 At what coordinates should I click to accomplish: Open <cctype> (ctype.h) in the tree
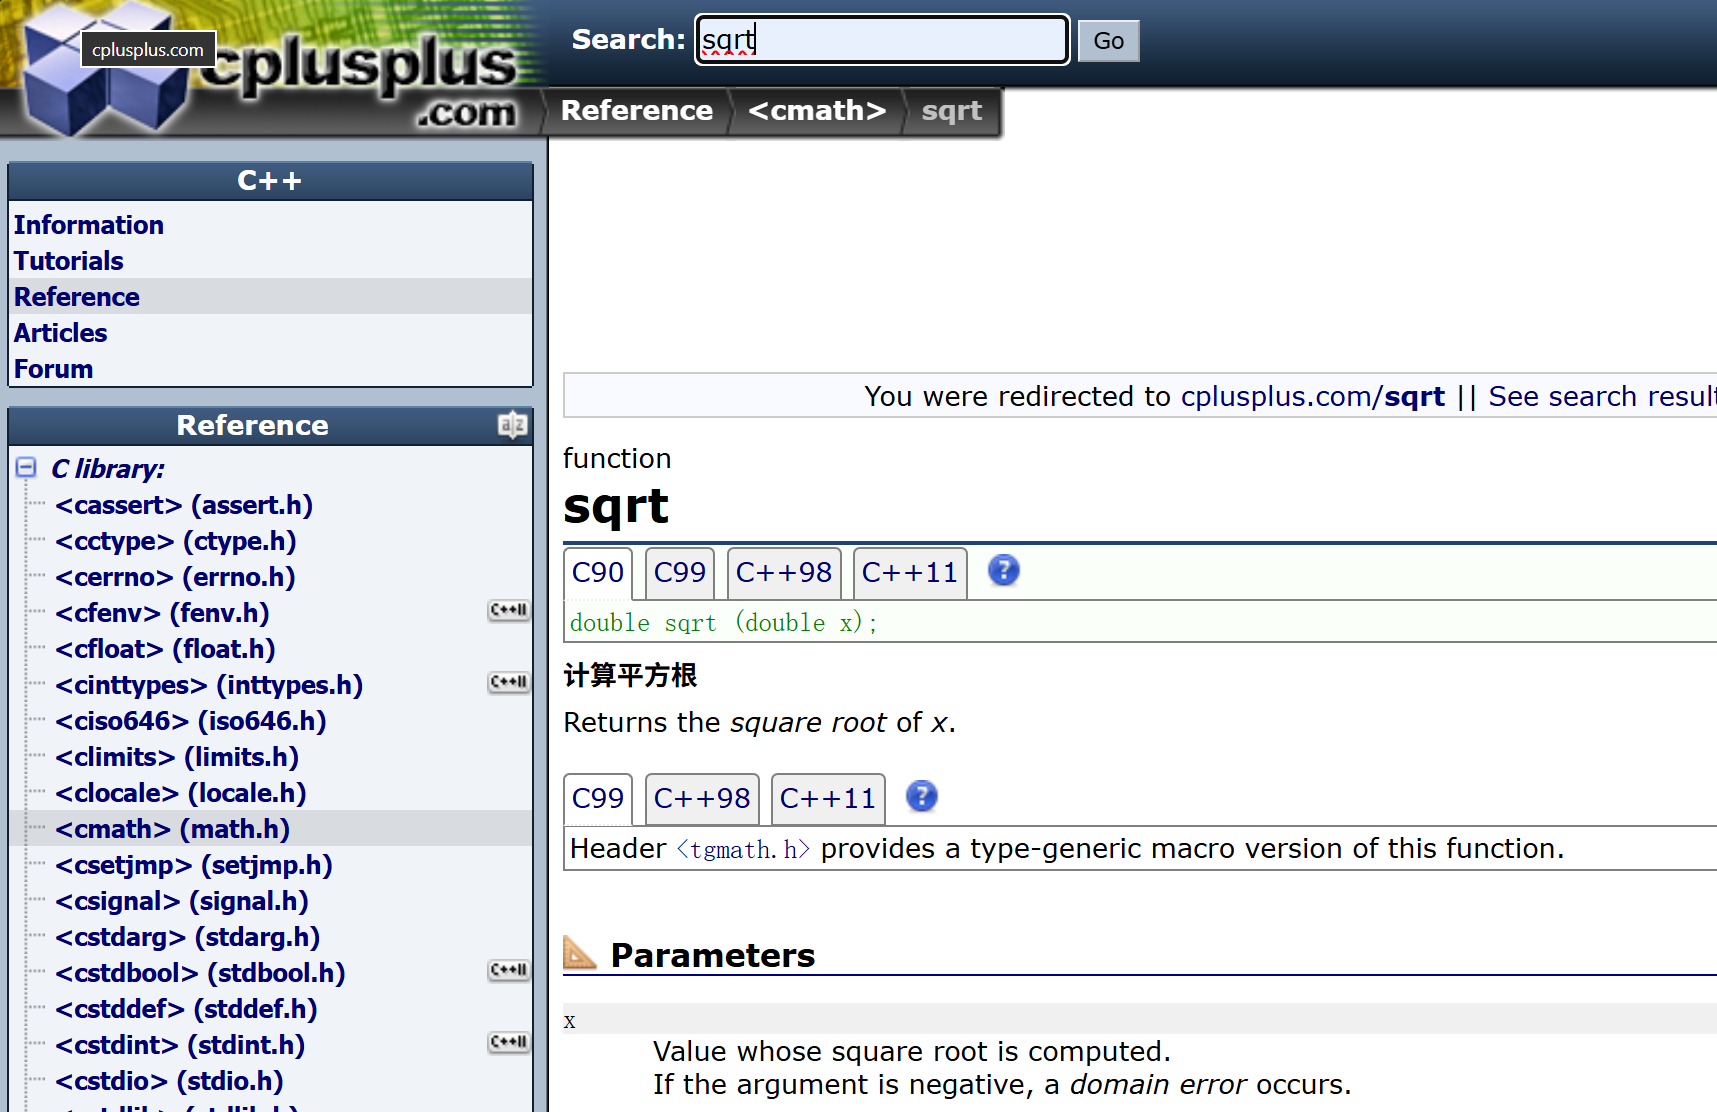176,541
